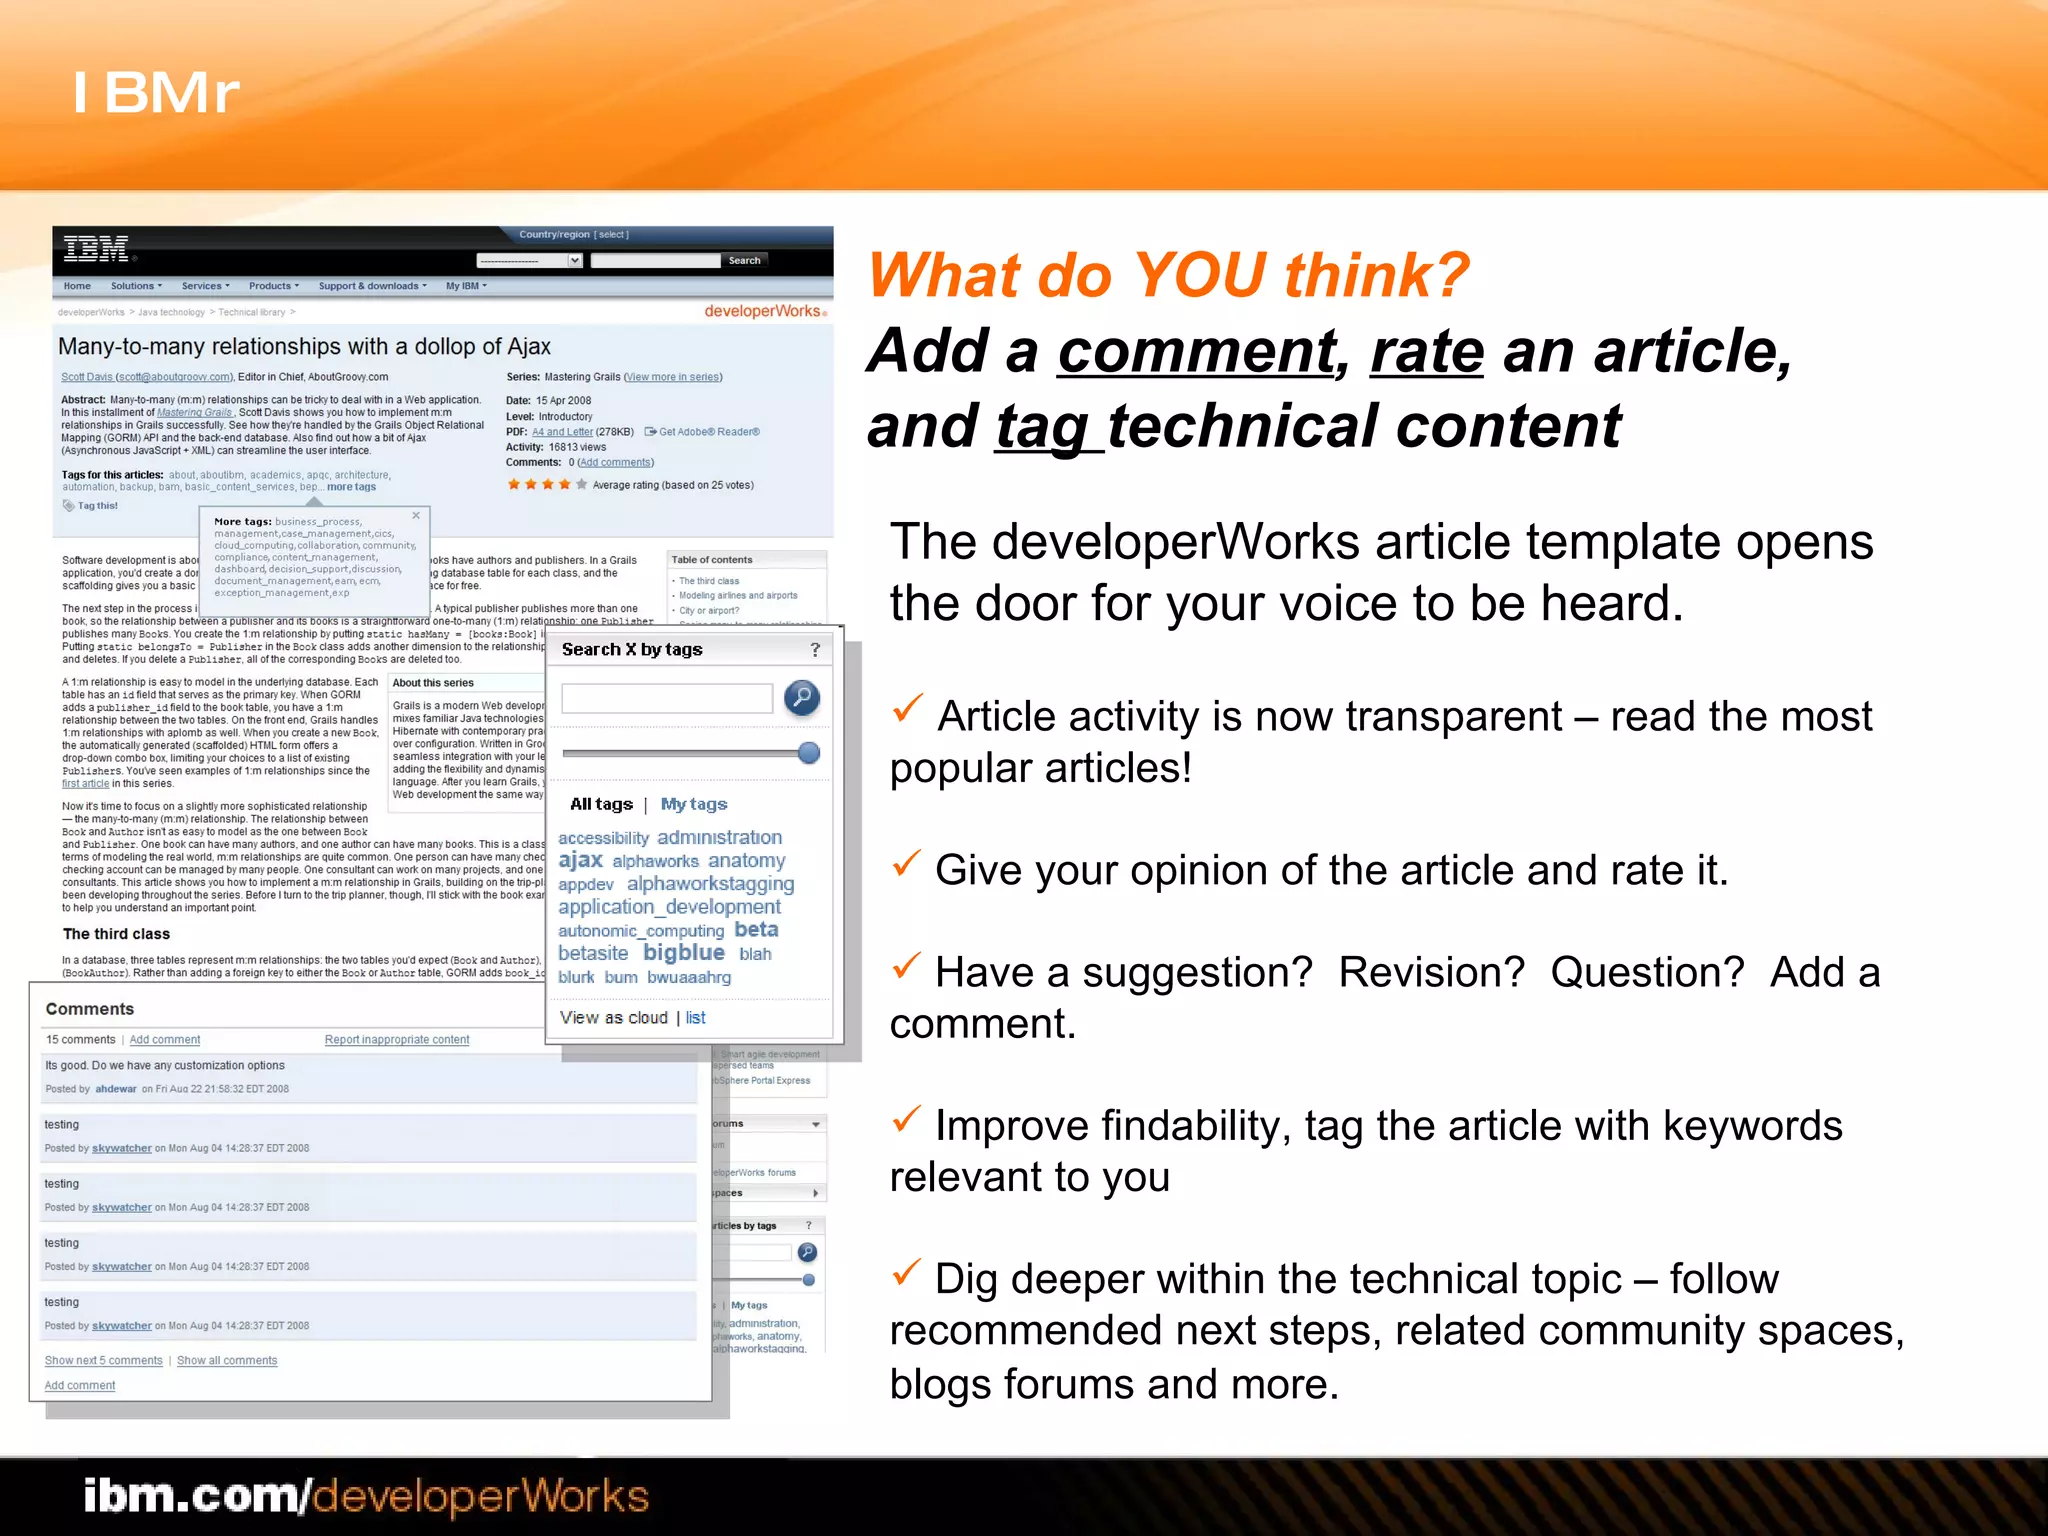Click the Tag this! tag icon
2048x1536 pixels.
tap(69, 506)
